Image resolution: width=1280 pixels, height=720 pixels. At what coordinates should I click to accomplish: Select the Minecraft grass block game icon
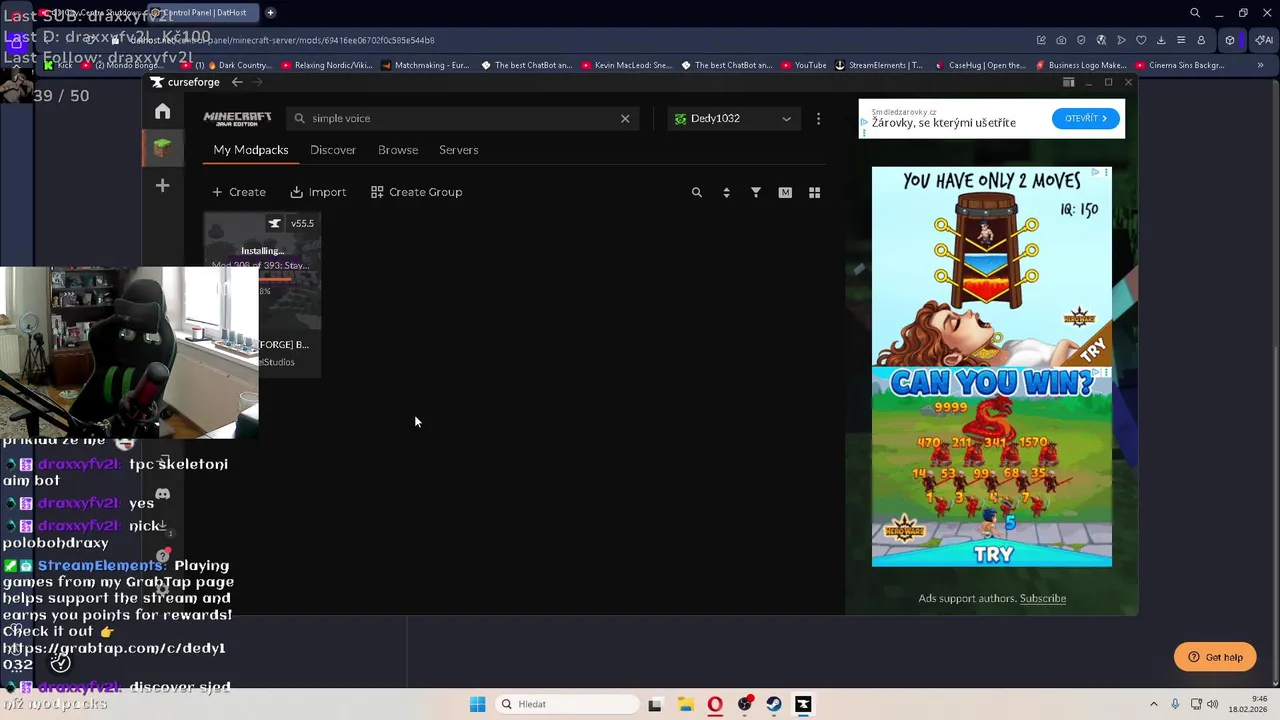(x=162, y=148)
